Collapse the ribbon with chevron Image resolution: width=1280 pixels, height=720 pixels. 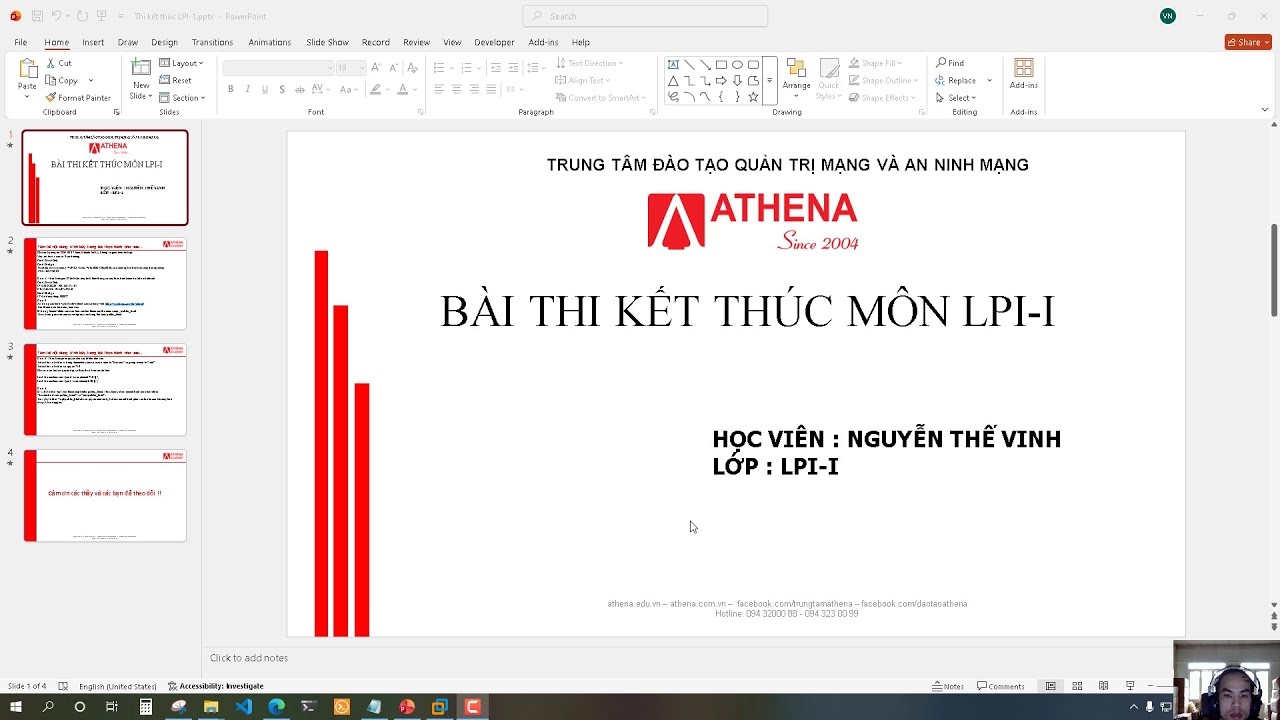tap(1265, 110)
